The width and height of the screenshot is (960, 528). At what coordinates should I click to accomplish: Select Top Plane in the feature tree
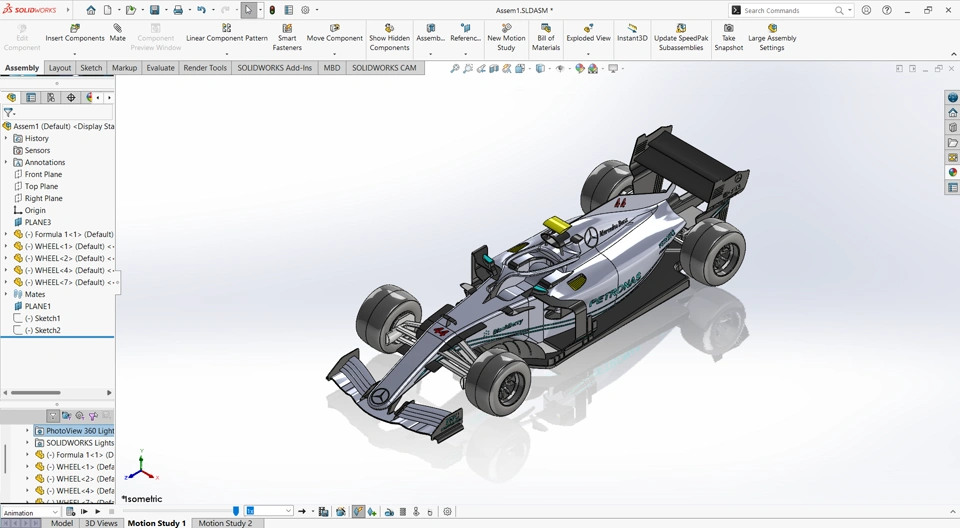[41, 186]
